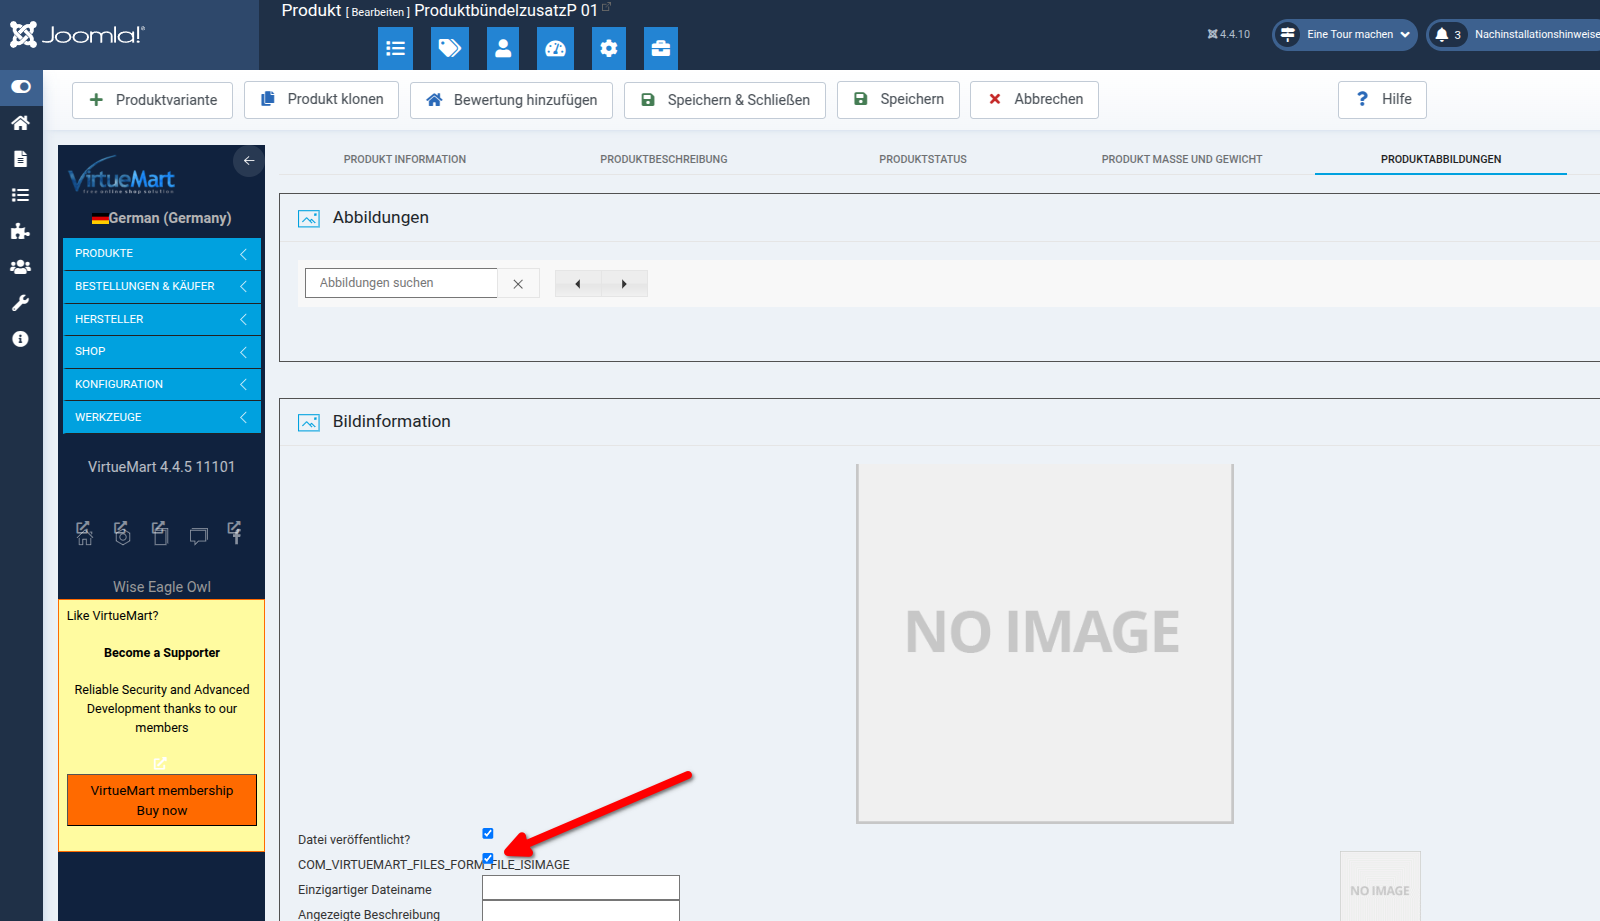Expand the KONFIGURATION menu section
This screenshot has height=921, width=1600.
pos(161,384)
